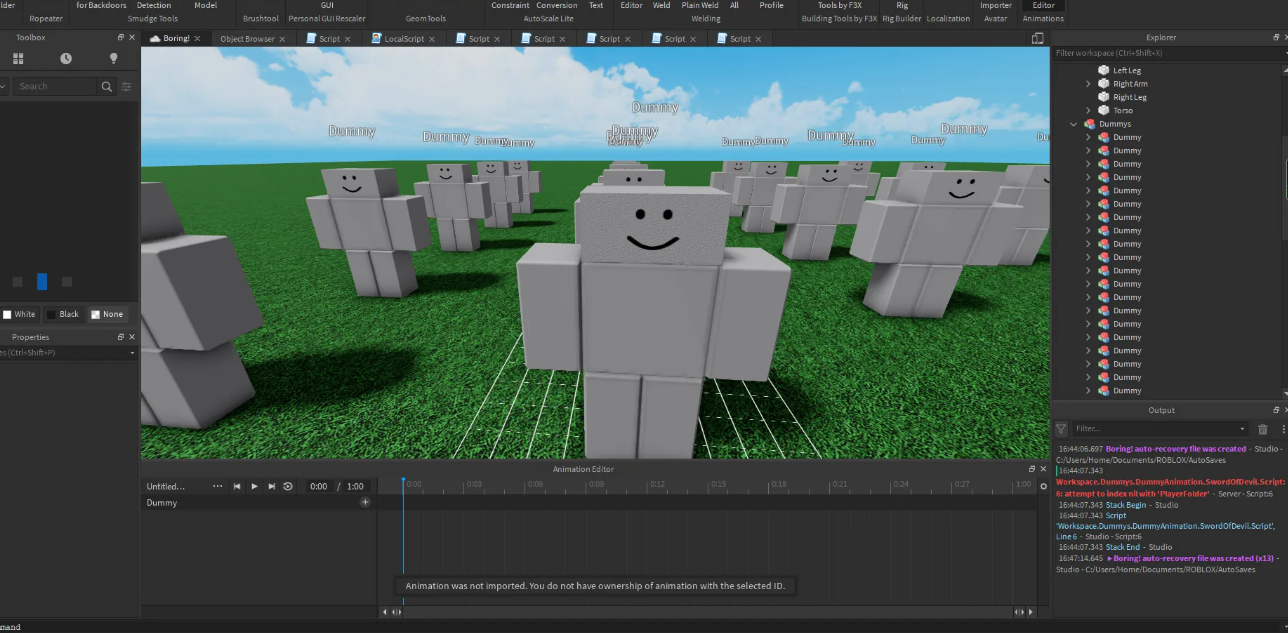Undock the Properties panel
This screenshot has width=1288, height=633.
pos(121,338)
